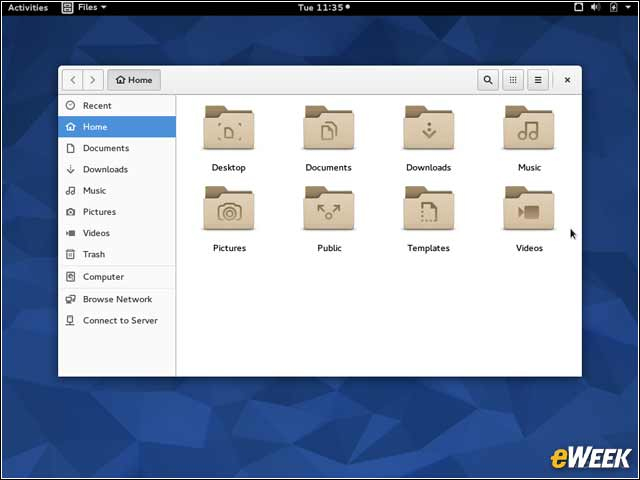This screenshot has height=480, width=640.
Task: Open Trash from the sidebar
Action: [94, 254]
